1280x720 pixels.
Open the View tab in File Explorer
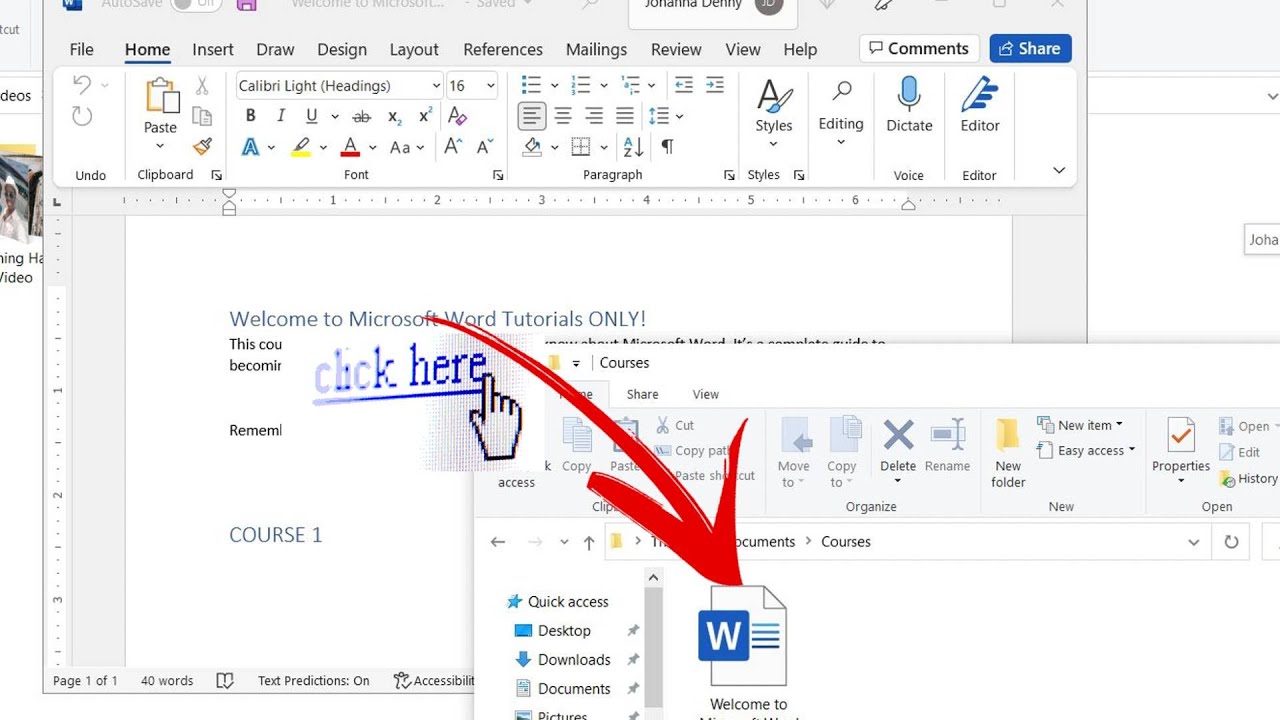pos(706,394)
